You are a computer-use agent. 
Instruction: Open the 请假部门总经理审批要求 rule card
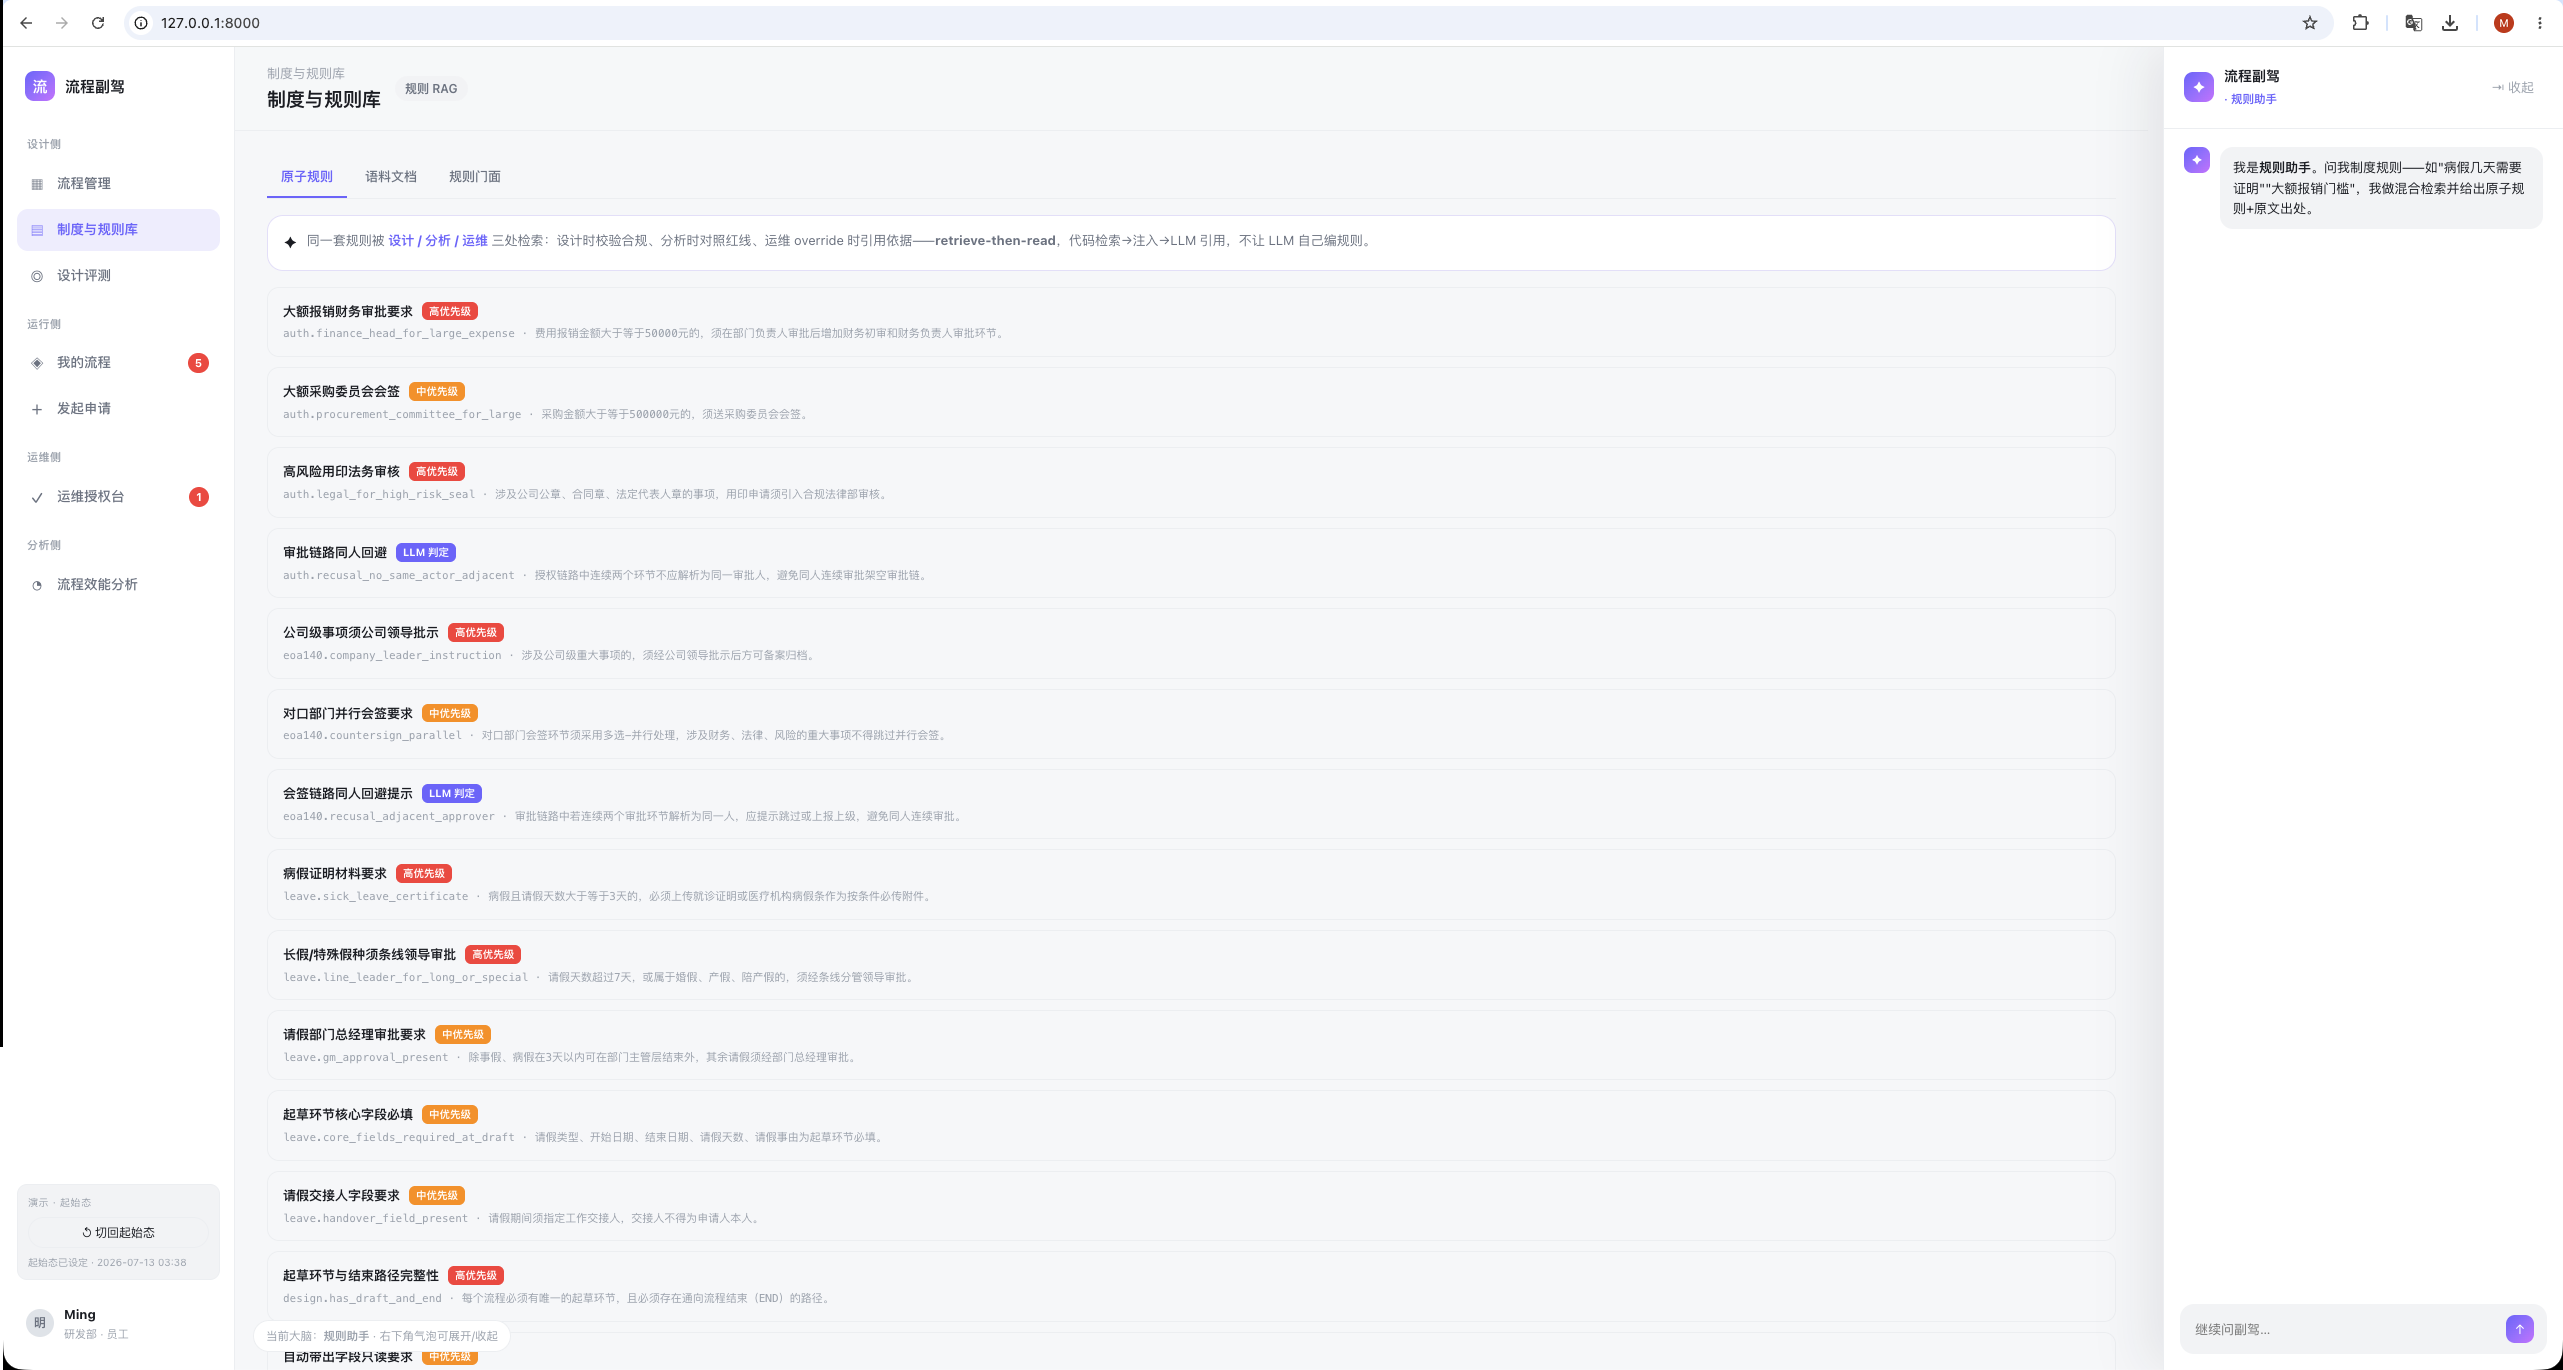click(1190, 1045)
